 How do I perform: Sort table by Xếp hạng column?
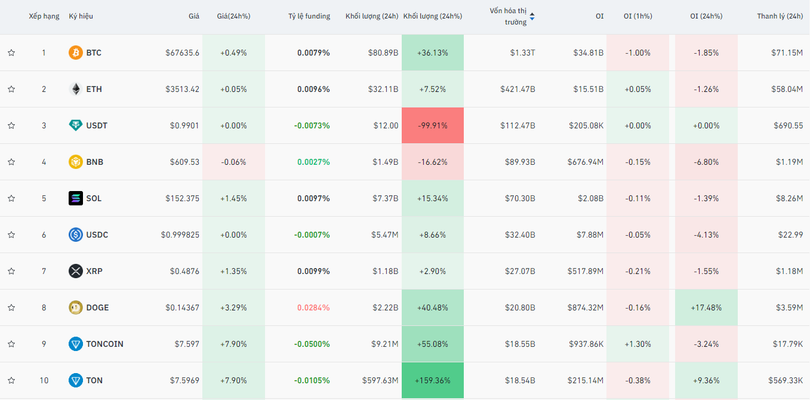[x=43, y=16]
